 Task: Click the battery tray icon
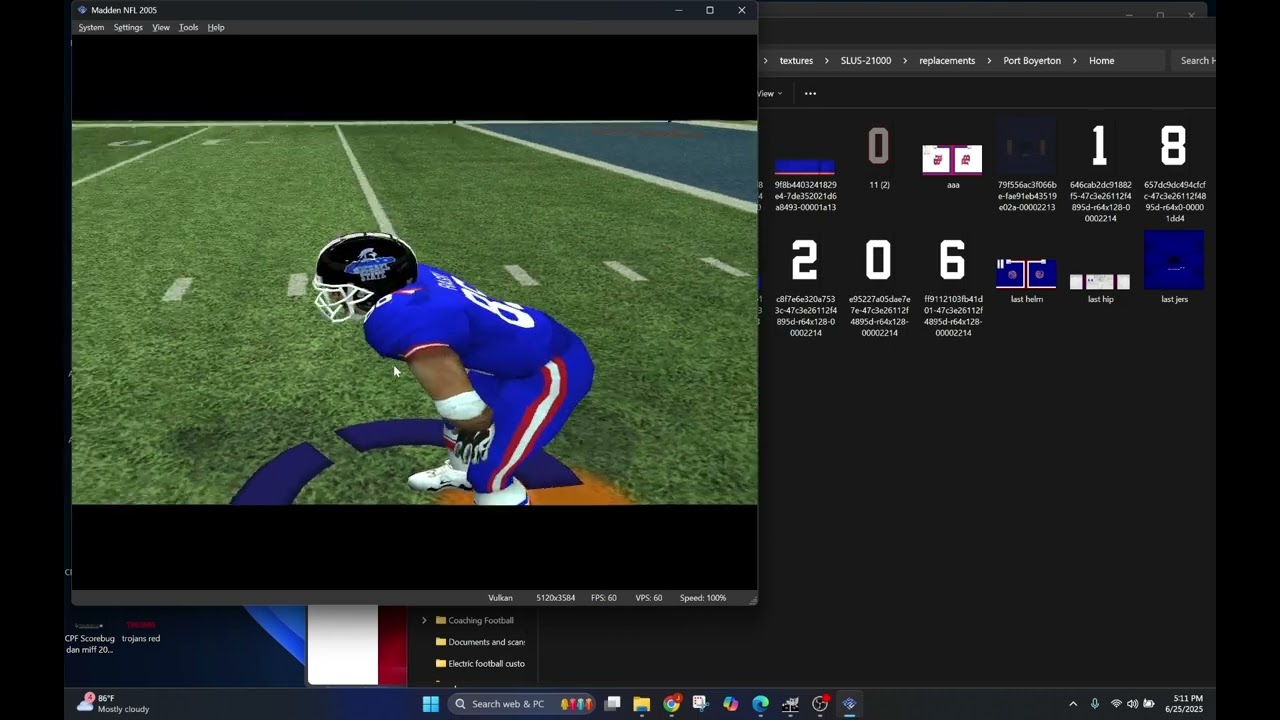pyautogui.click(x=1149, y=704)
